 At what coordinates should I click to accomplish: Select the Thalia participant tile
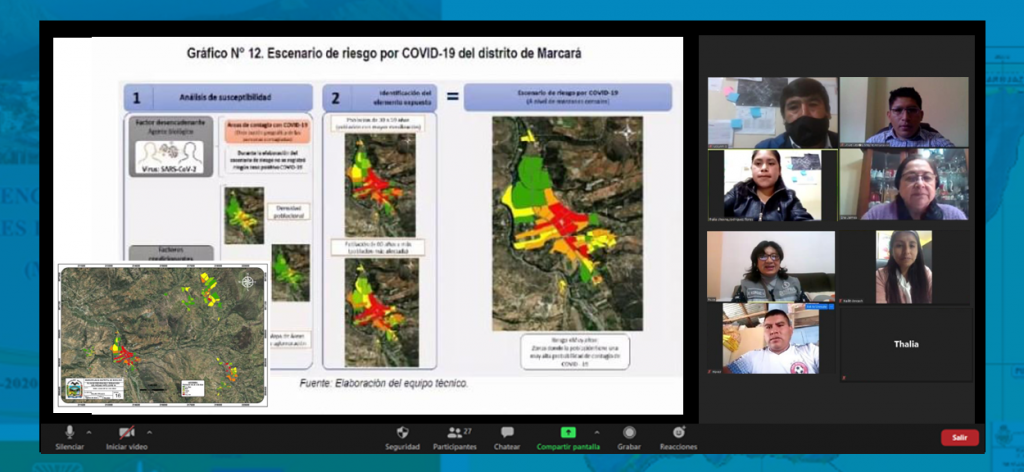coord(906,344)
